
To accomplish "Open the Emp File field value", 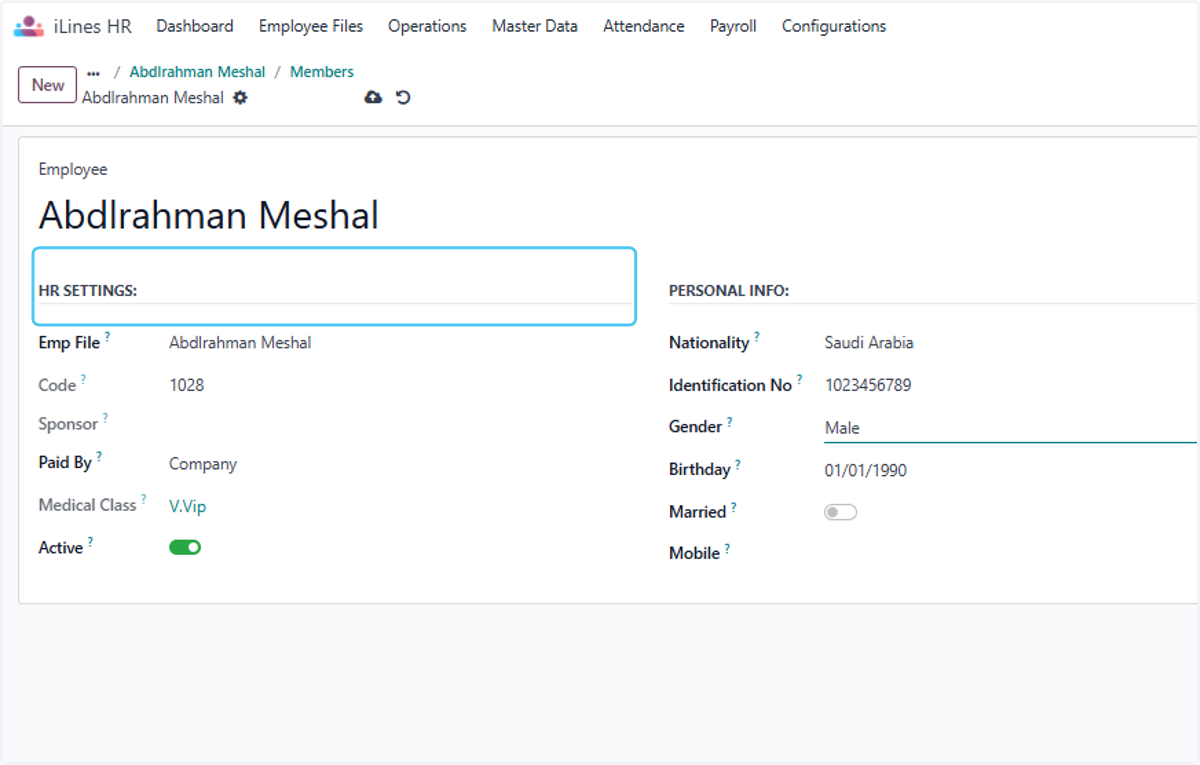I will 400,342.
